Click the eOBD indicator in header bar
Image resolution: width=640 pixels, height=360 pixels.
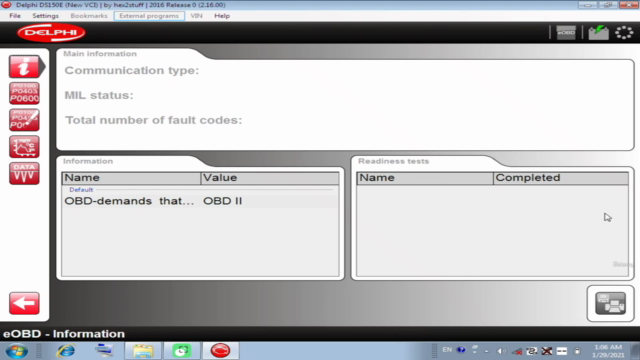566,33
